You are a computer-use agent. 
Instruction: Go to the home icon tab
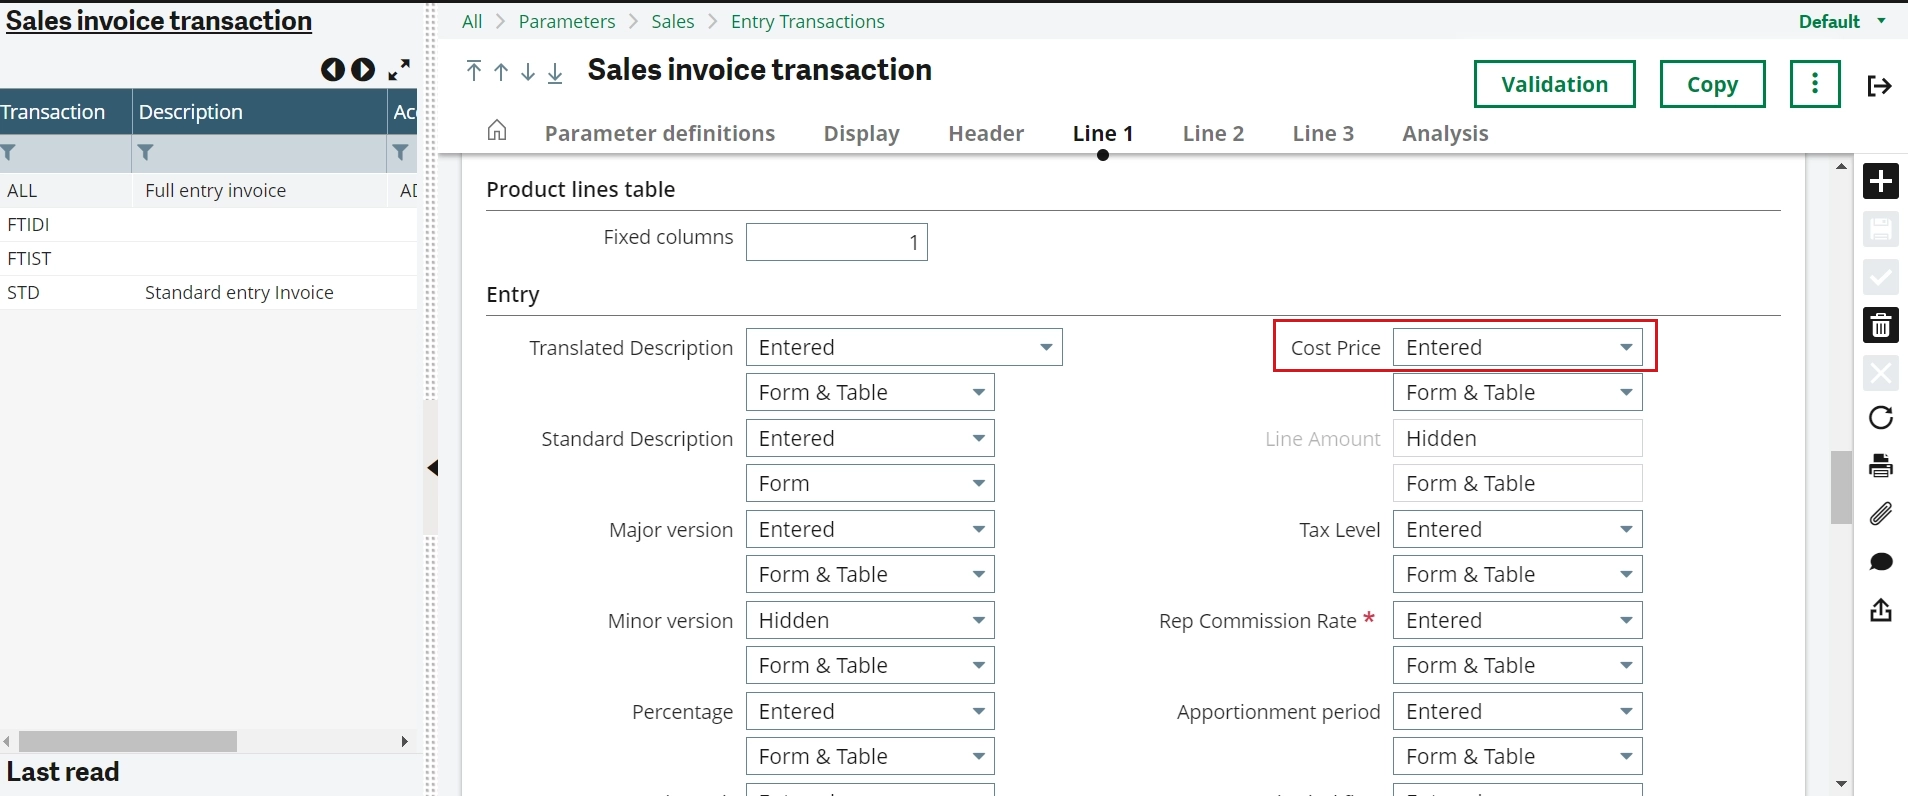pos(497,131)
